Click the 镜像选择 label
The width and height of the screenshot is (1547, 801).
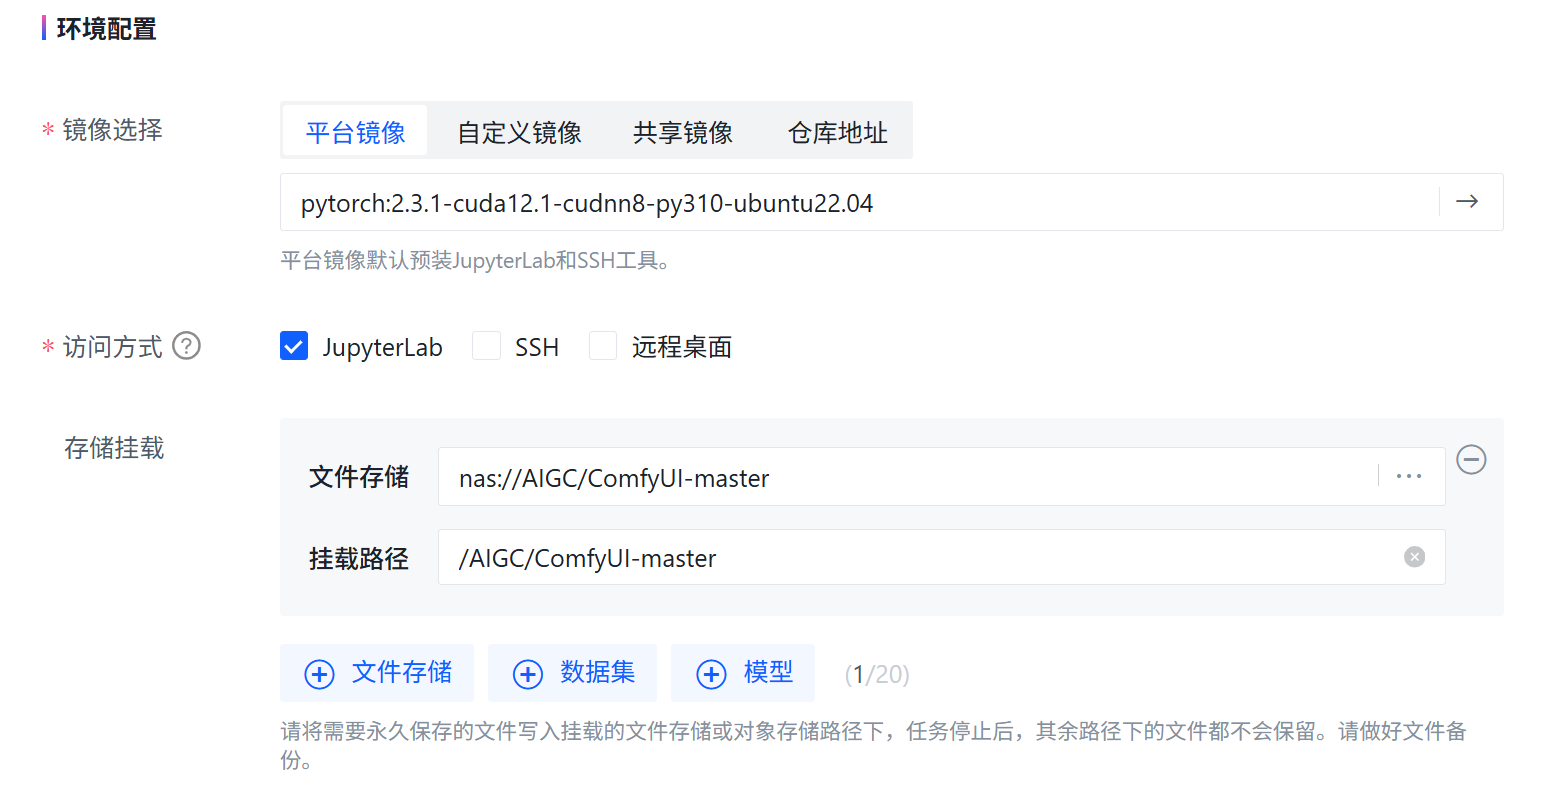[112, 130]
